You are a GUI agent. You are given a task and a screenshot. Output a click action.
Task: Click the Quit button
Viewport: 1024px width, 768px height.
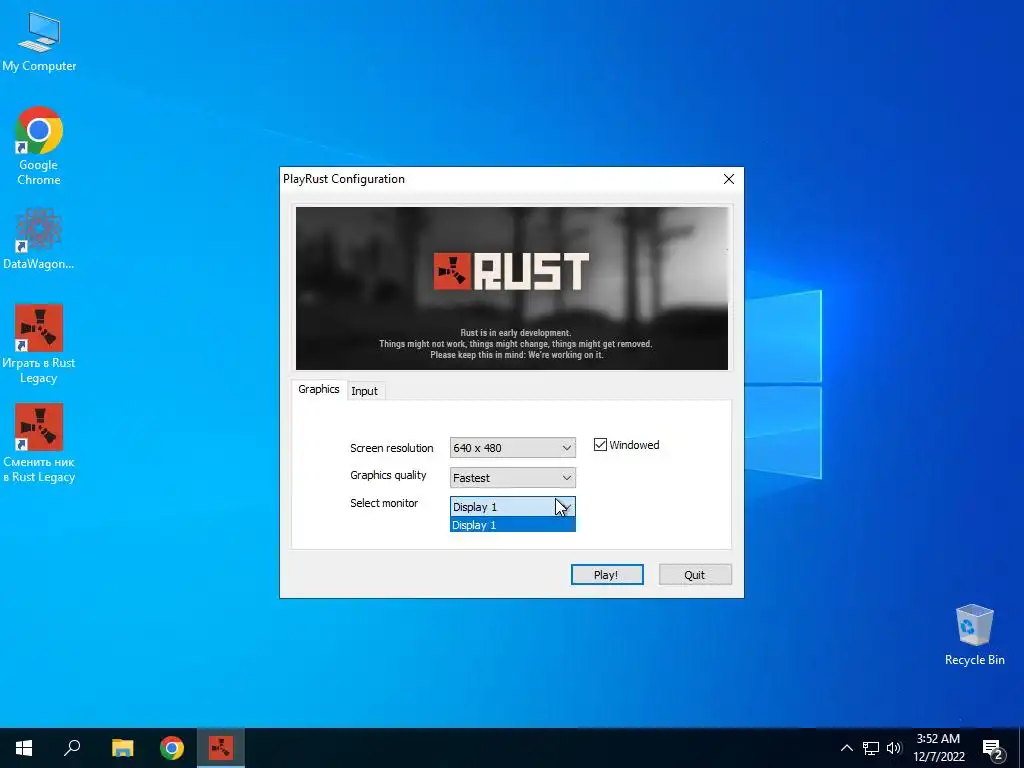tap(695, 575)
